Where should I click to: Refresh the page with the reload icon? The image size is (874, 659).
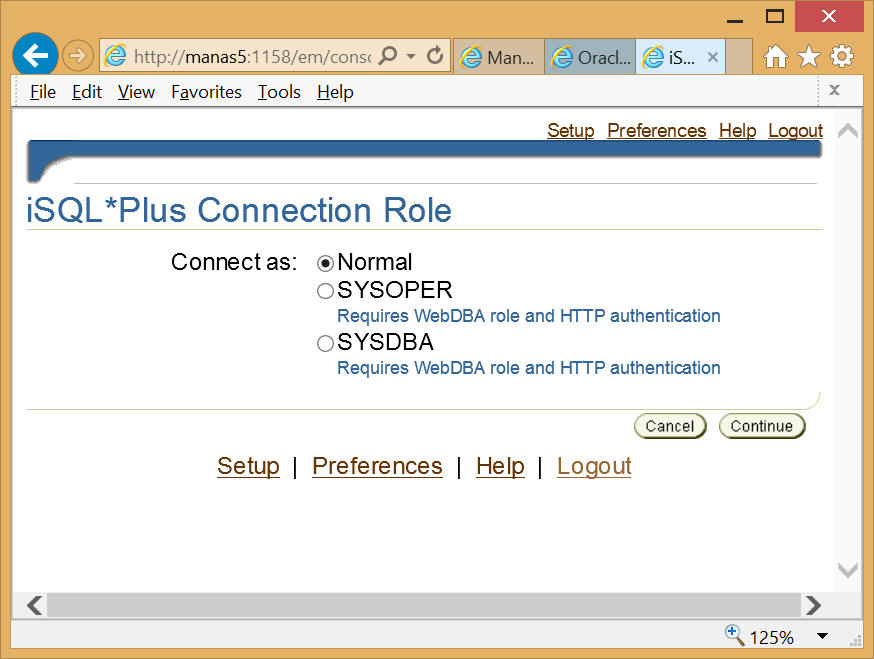click(x=435, y=55)
